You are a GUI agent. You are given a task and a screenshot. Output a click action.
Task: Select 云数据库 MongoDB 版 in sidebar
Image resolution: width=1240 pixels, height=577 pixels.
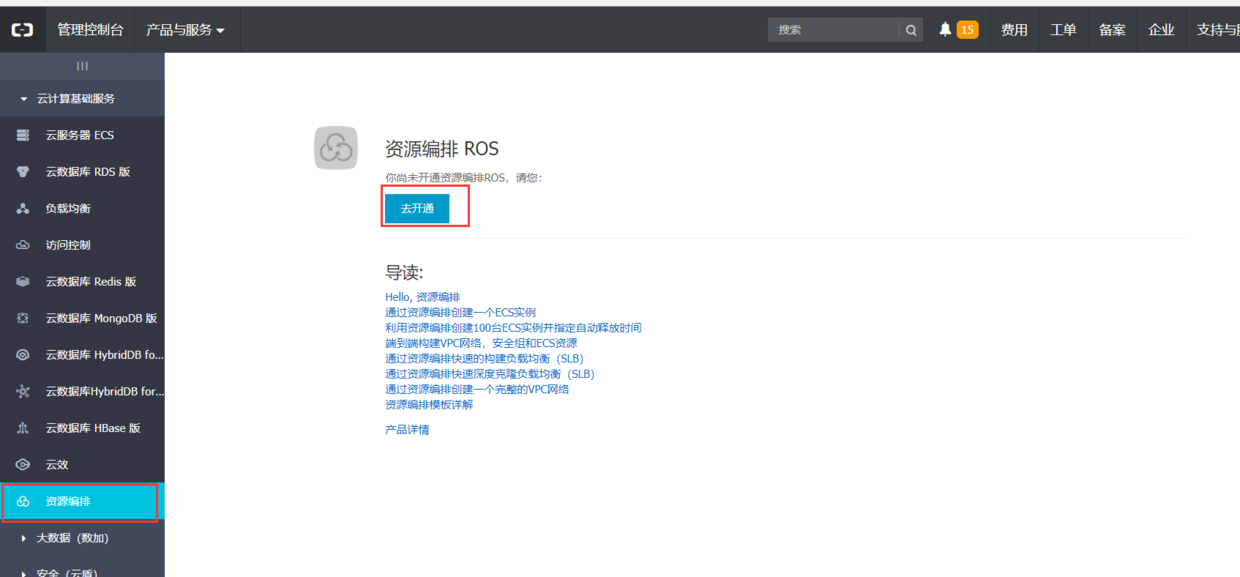click(101, 318)
